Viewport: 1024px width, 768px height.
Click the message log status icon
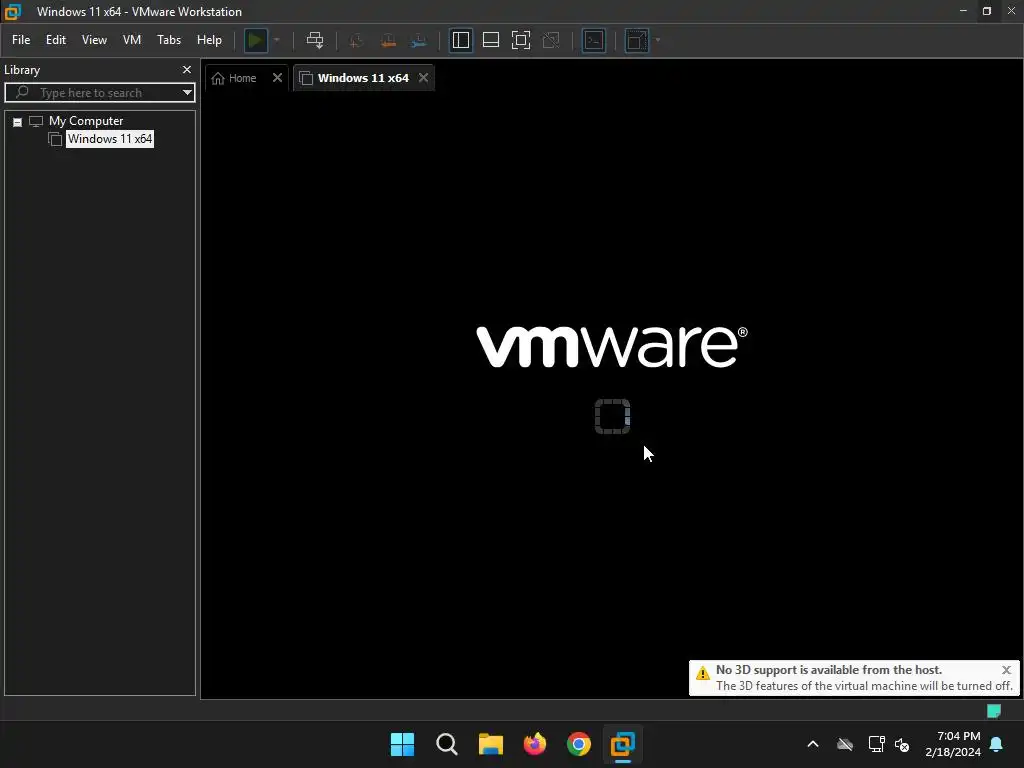(x=993, y=711)
